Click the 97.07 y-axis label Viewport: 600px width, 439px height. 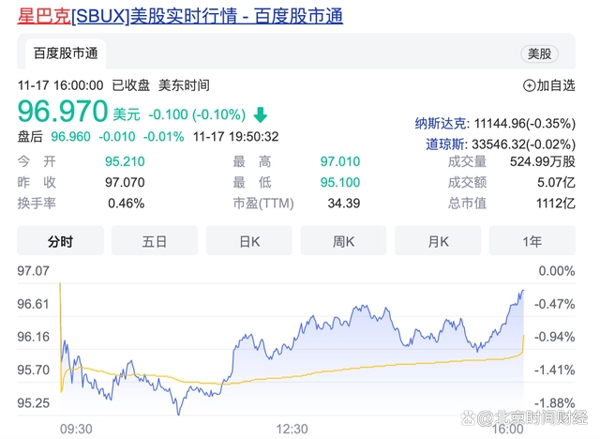tap(33, 271)
